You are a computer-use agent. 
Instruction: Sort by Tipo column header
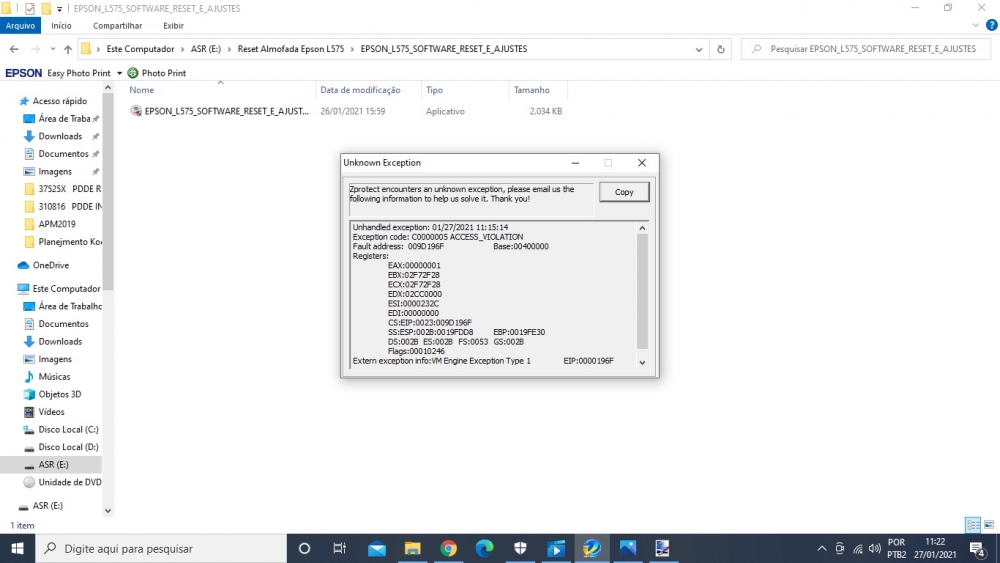pyautogui.click(x=434, y=90)
